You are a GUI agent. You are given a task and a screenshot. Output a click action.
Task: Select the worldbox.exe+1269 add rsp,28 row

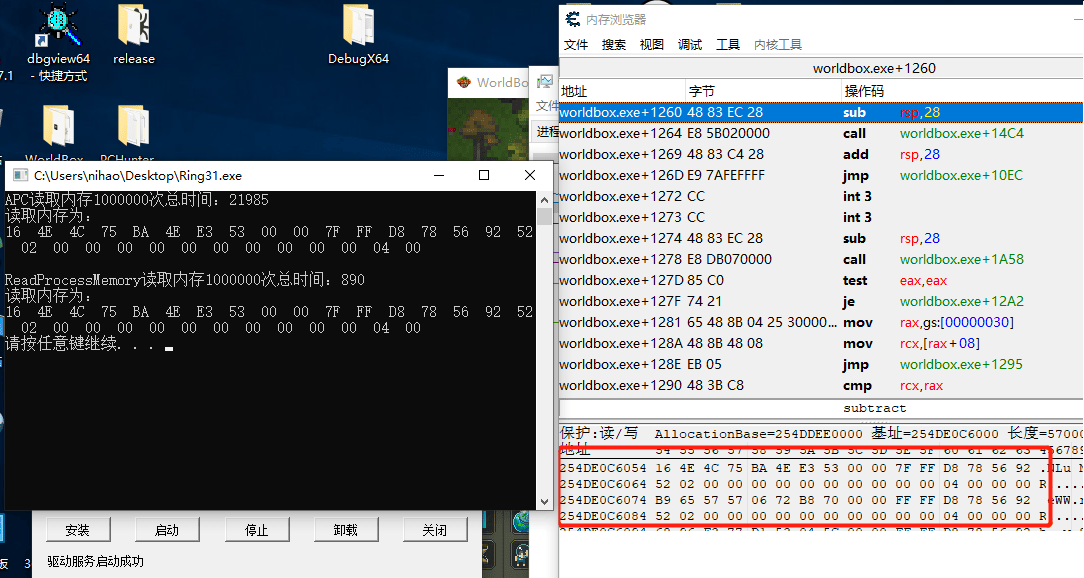[x=821, y=154]
